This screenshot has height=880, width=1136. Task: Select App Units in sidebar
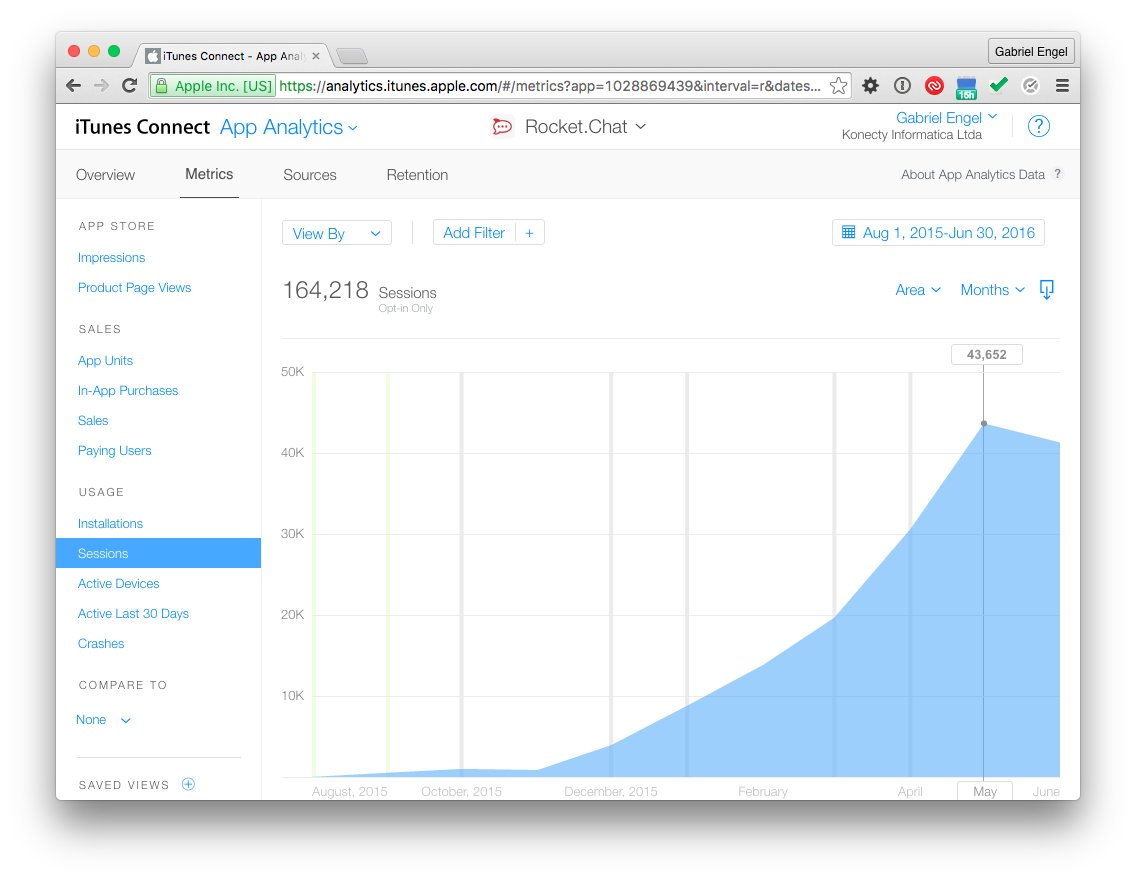pyautogui.click(x=105, y=360)
